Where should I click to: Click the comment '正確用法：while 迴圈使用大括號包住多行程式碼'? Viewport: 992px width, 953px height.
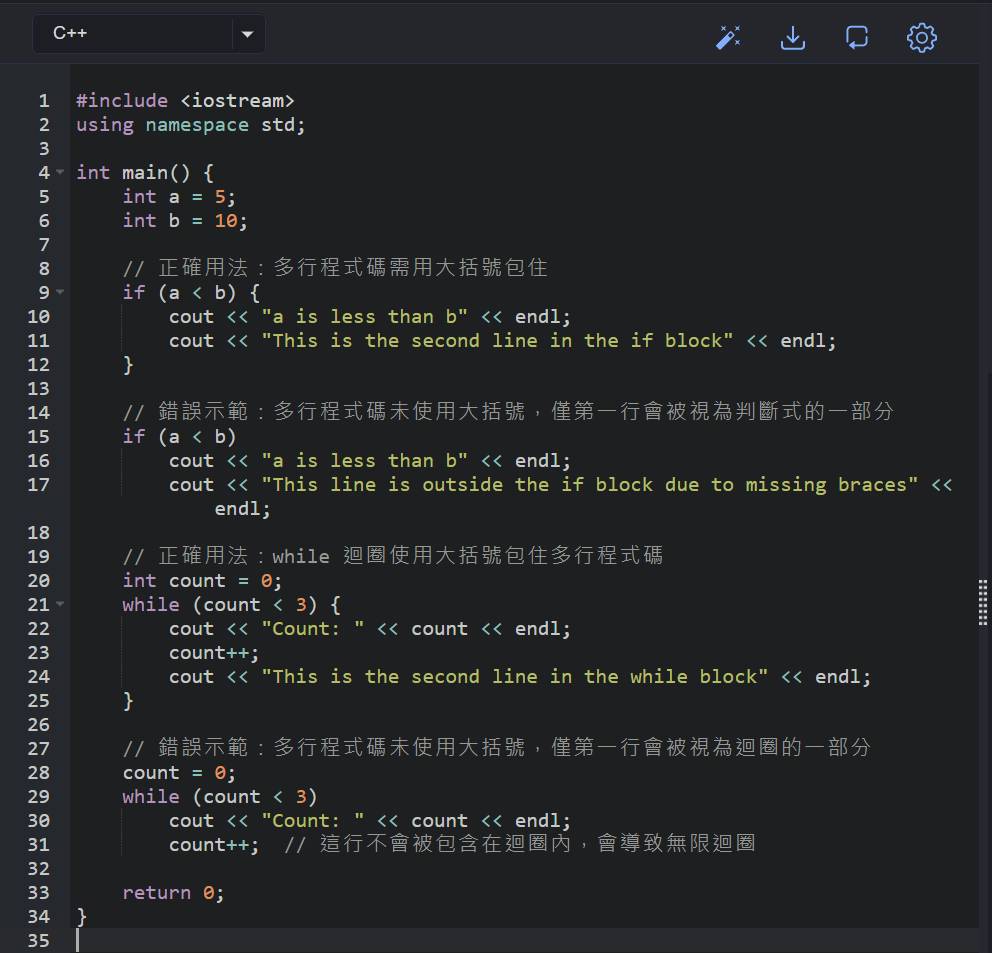[393, 556]
